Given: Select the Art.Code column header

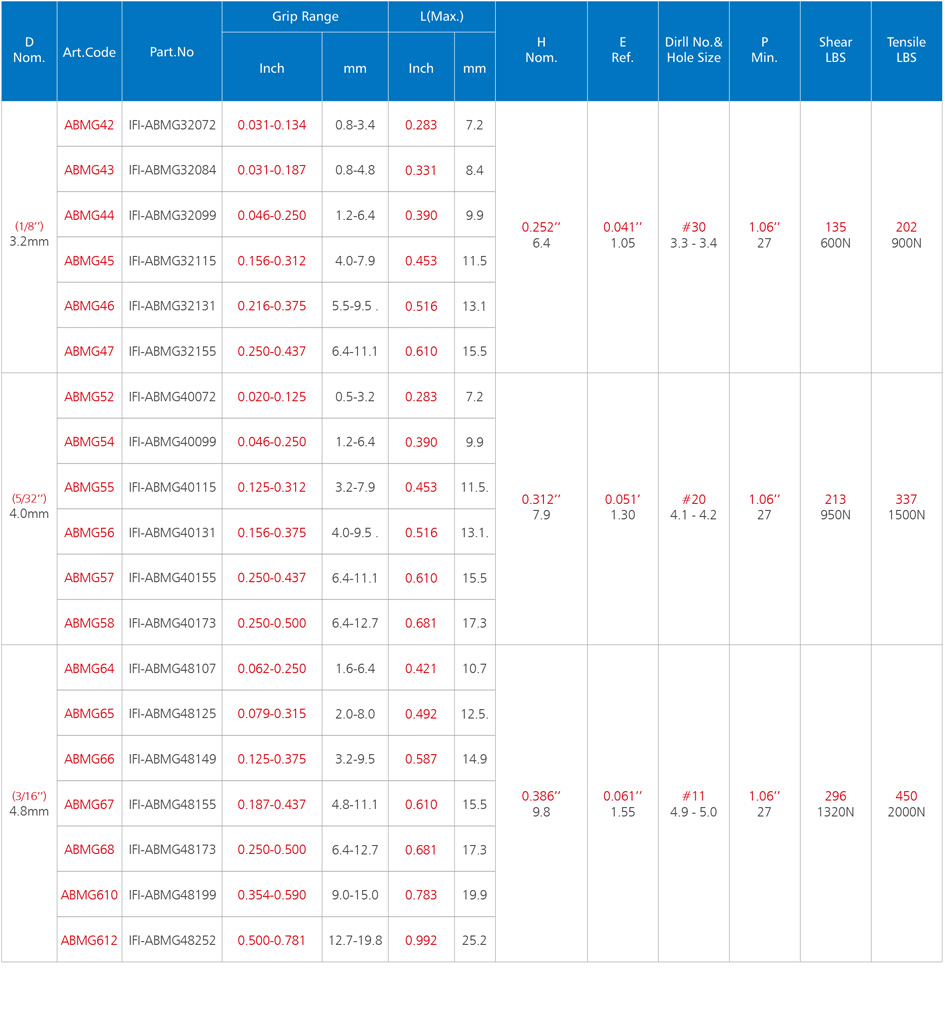Looking at the screenshot, I should pyautogui.click(x=89, y=51).
